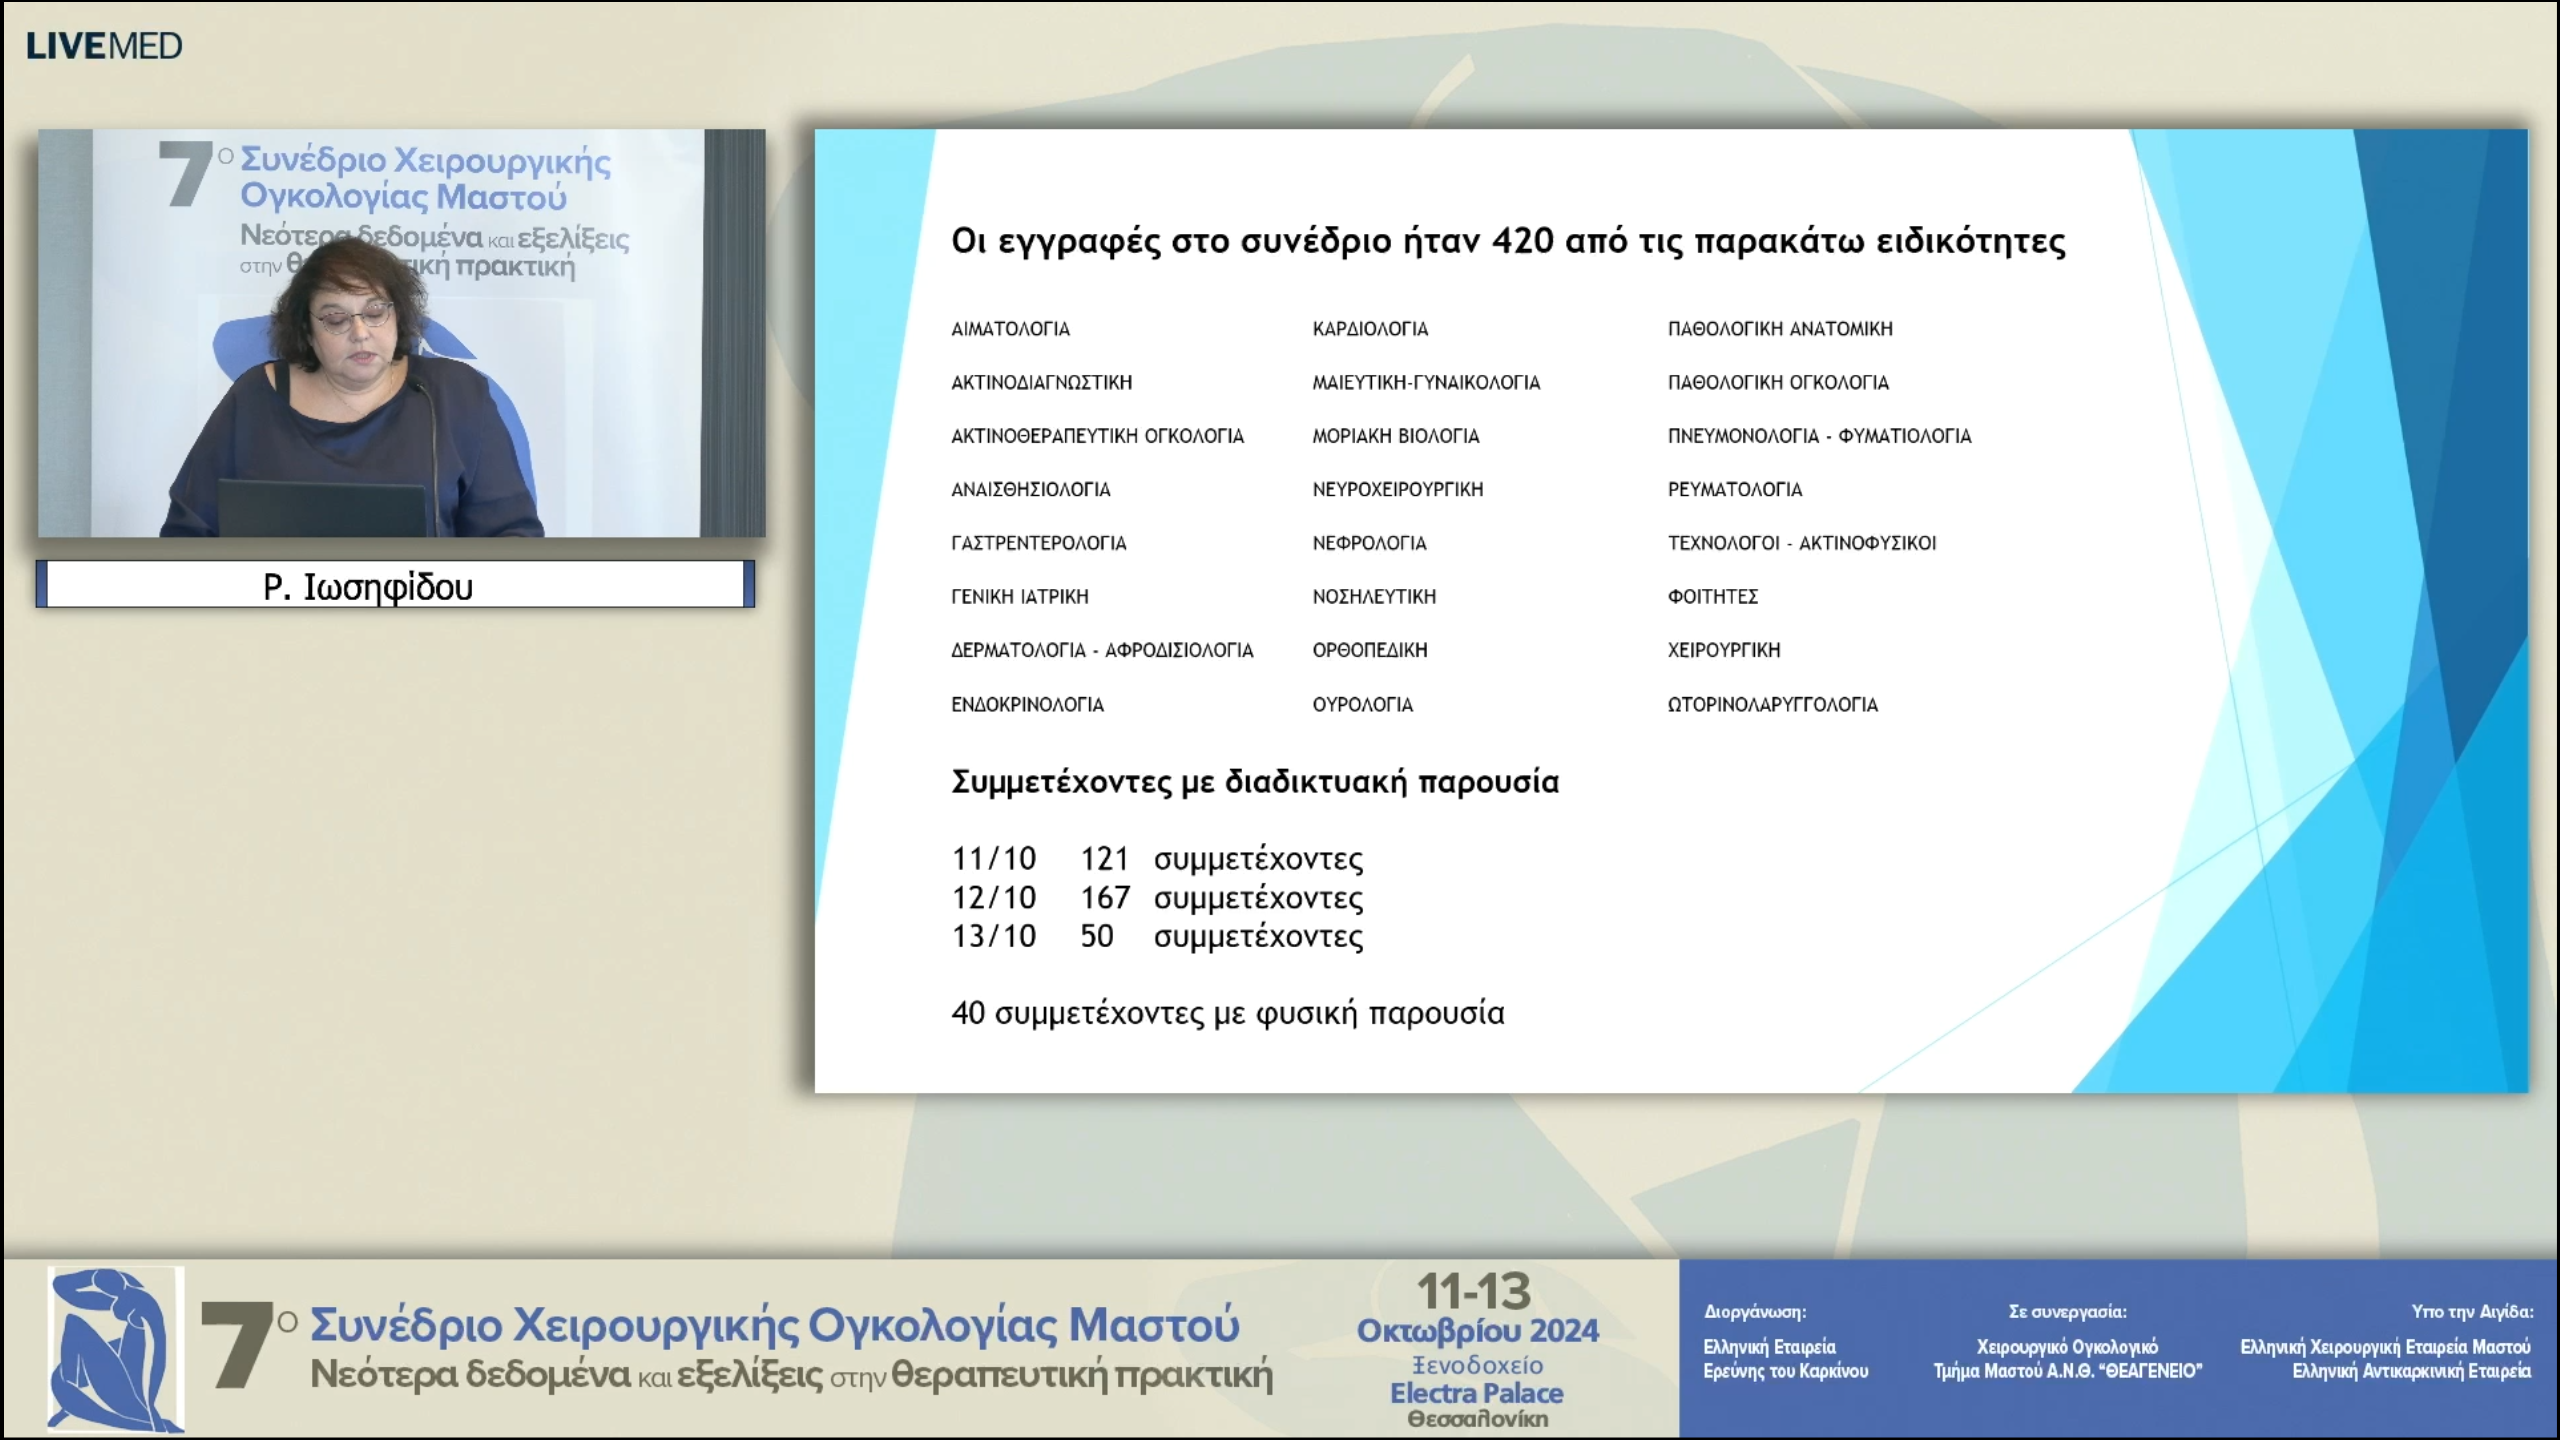
Task: Click the LIVEMED logo
Action: click(x=104, y=46)
